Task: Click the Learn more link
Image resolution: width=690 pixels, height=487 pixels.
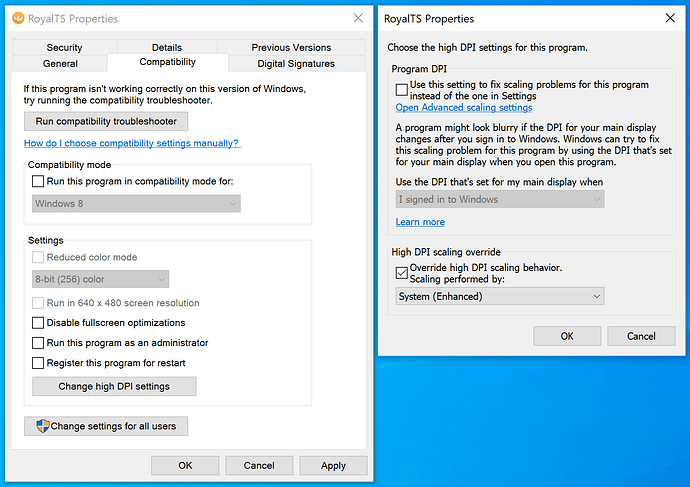Action: point(420,222)
